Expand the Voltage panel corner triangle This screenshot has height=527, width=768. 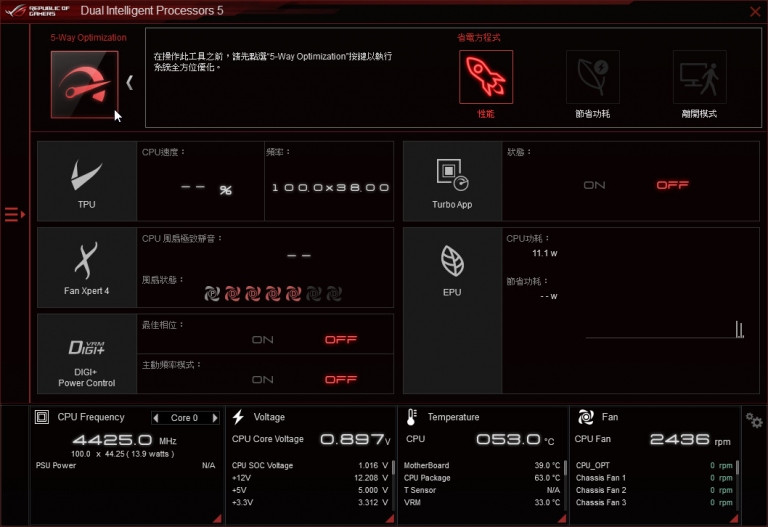tap(390, 518)
